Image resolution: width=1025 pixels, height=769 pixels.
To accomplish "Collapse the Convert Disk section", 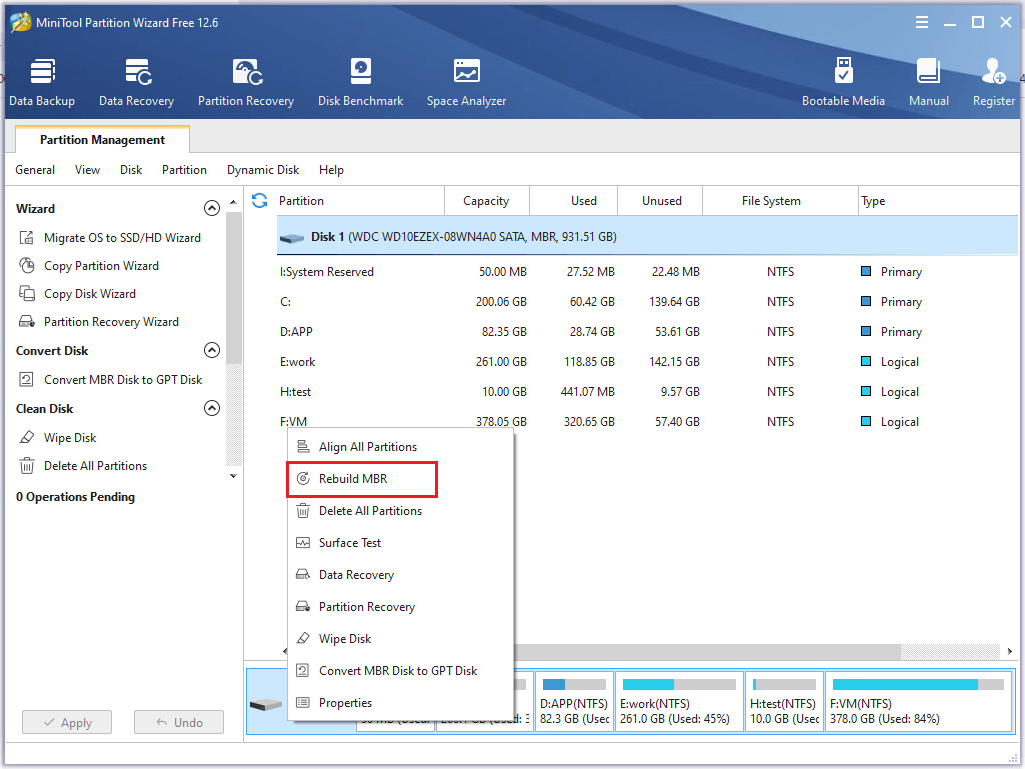I will tap(211, 351).
